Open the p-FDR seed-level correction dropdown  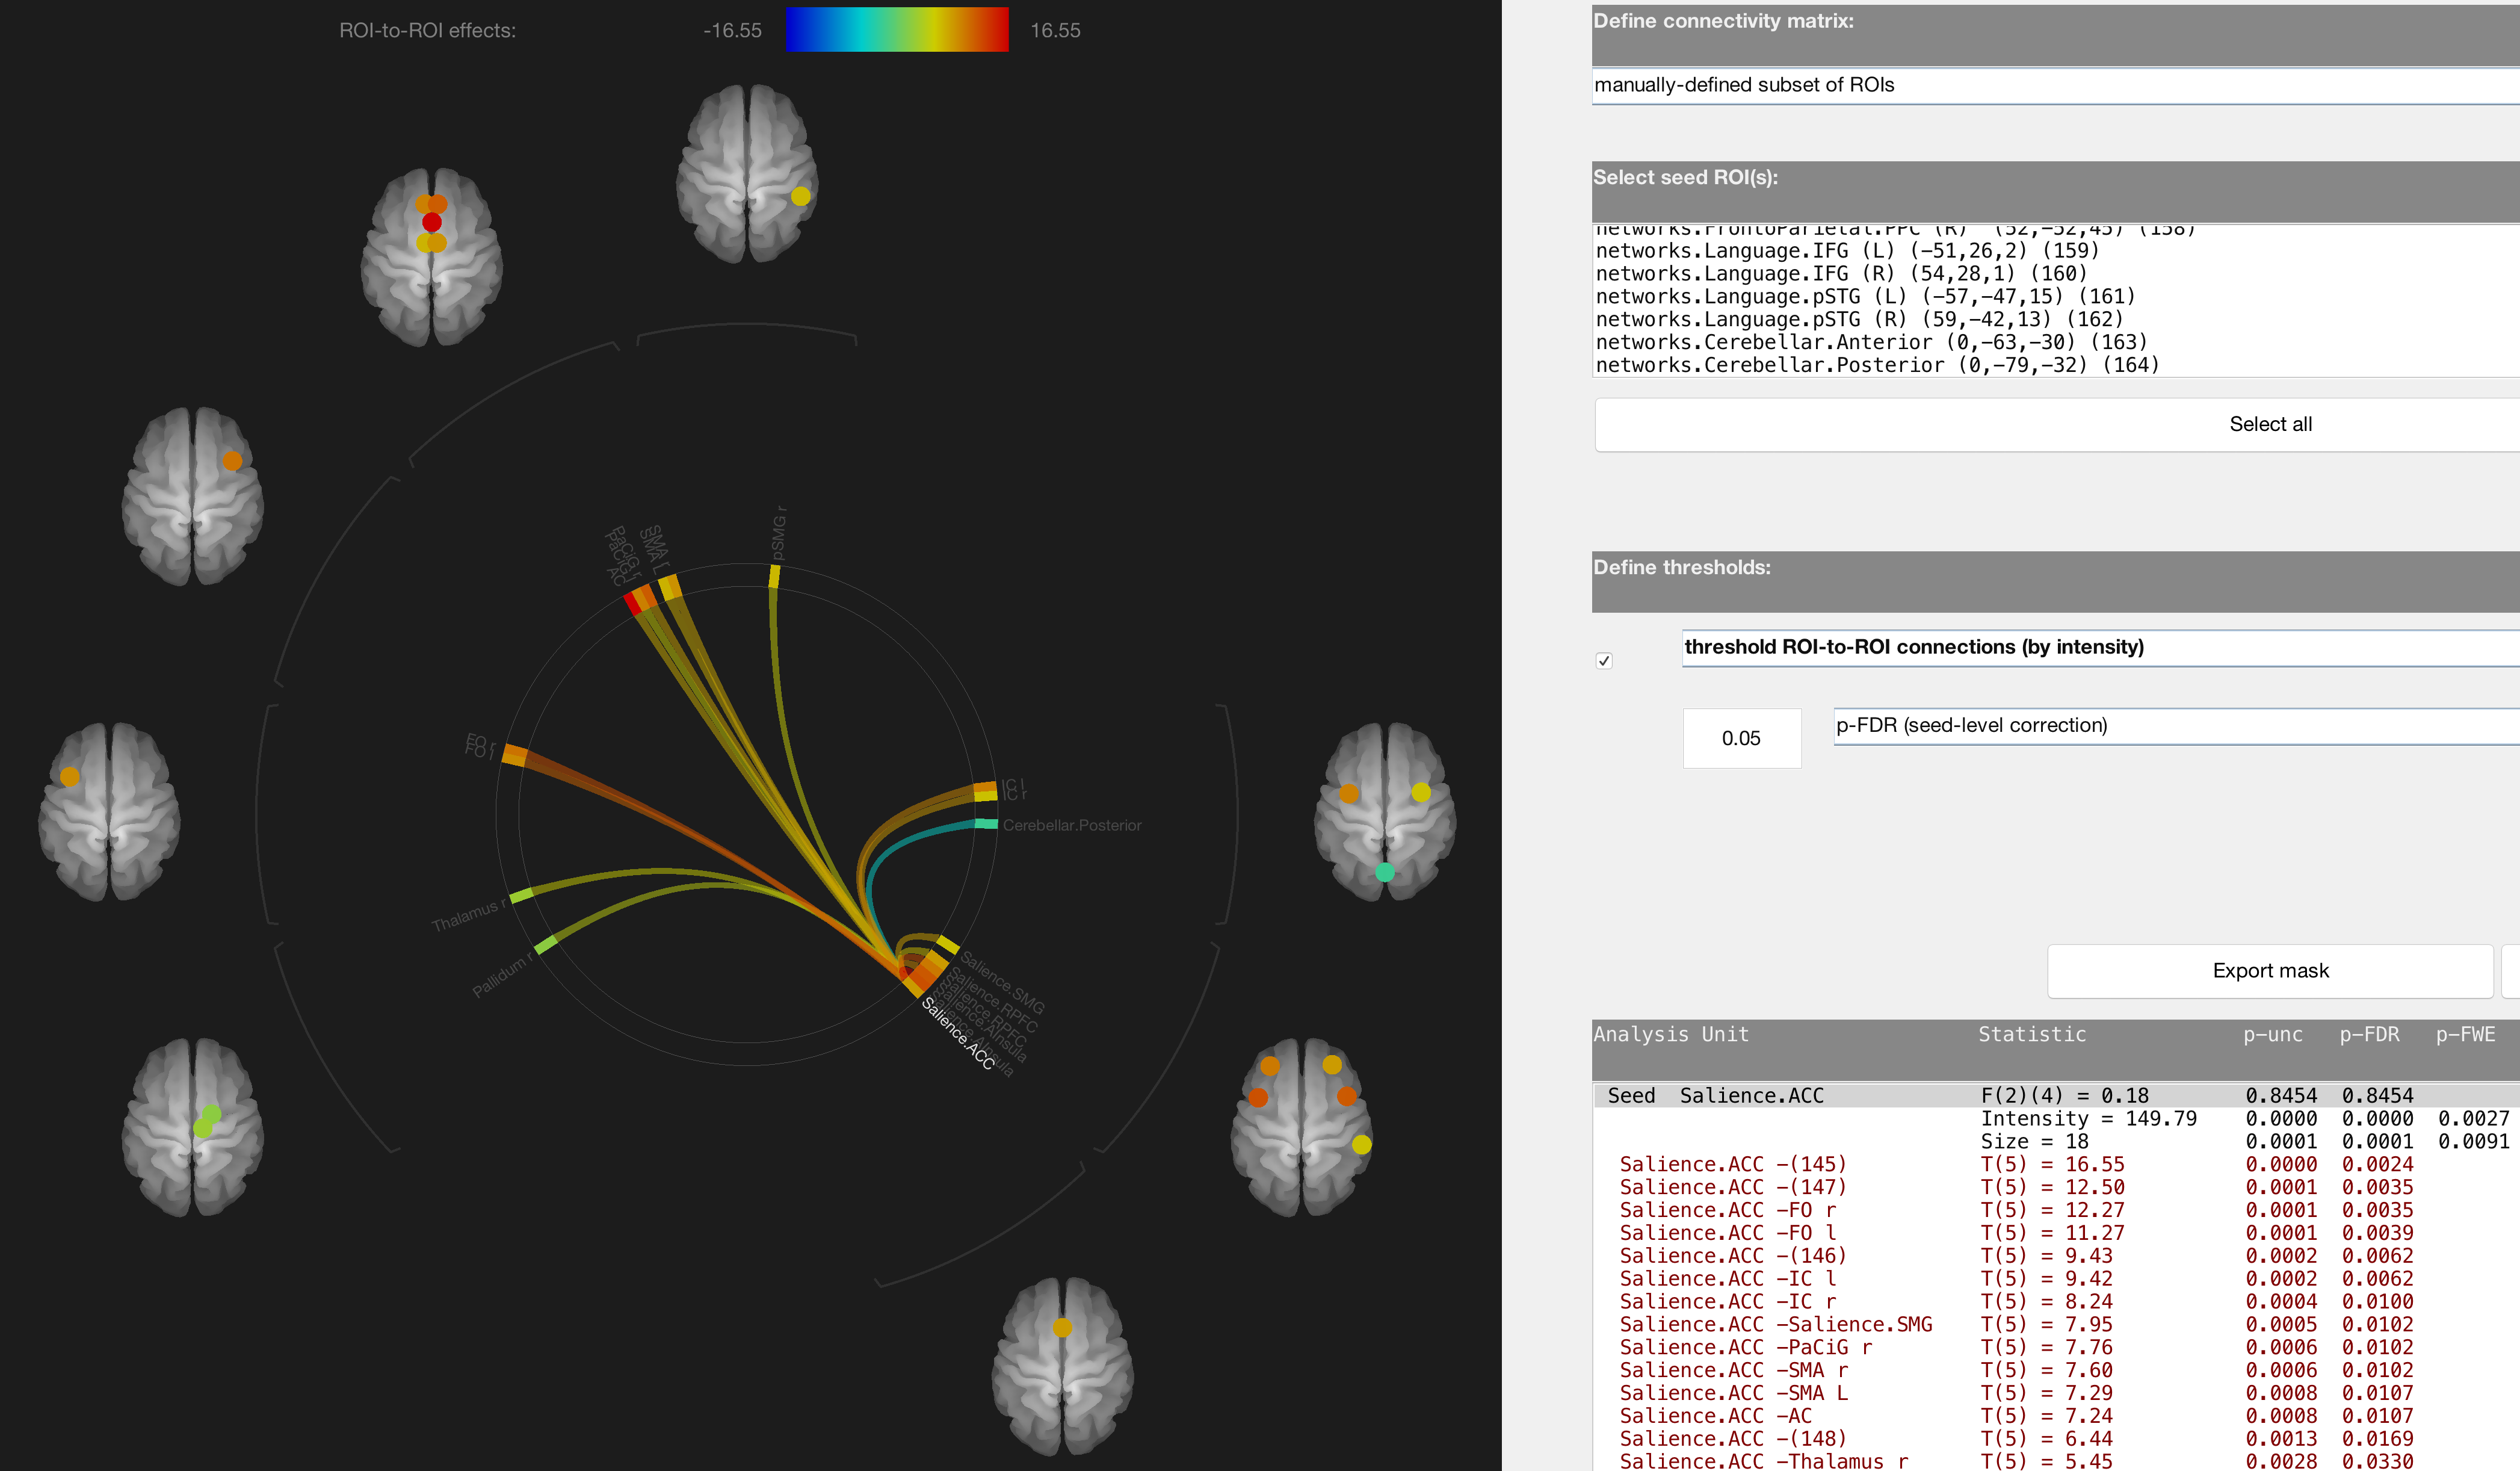(x=2177, y=725)
